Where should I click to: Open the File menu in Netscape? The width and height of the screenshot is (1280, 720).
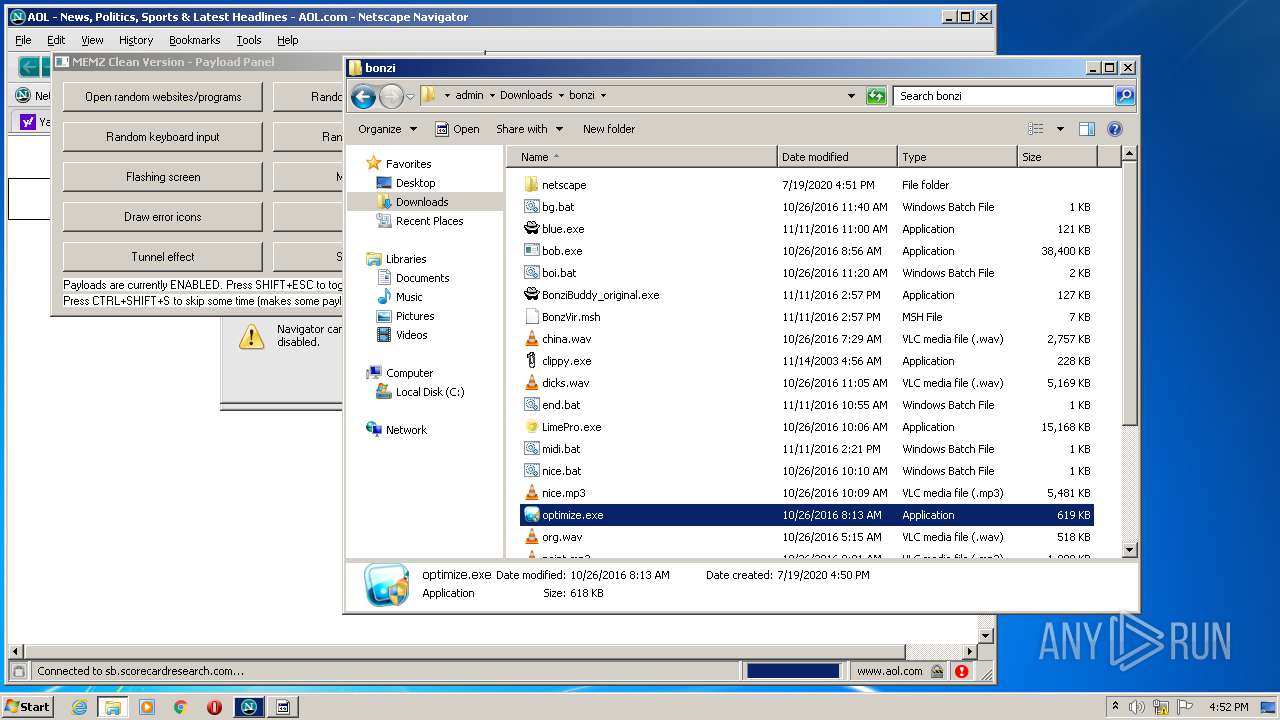[23, 40]
